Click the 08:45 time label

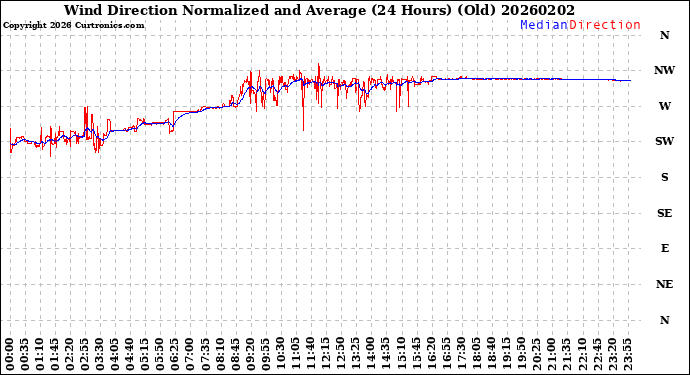235,355
